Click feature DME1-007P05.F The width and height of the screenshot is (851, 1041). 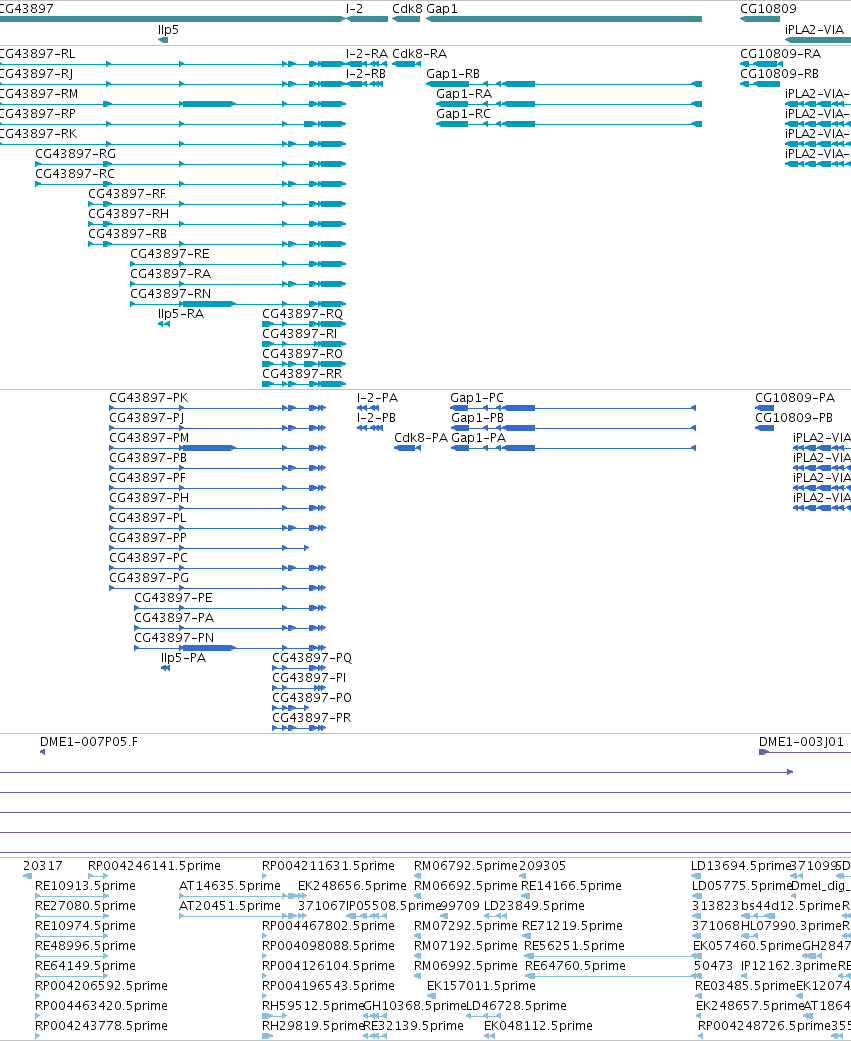pos(42,752)
